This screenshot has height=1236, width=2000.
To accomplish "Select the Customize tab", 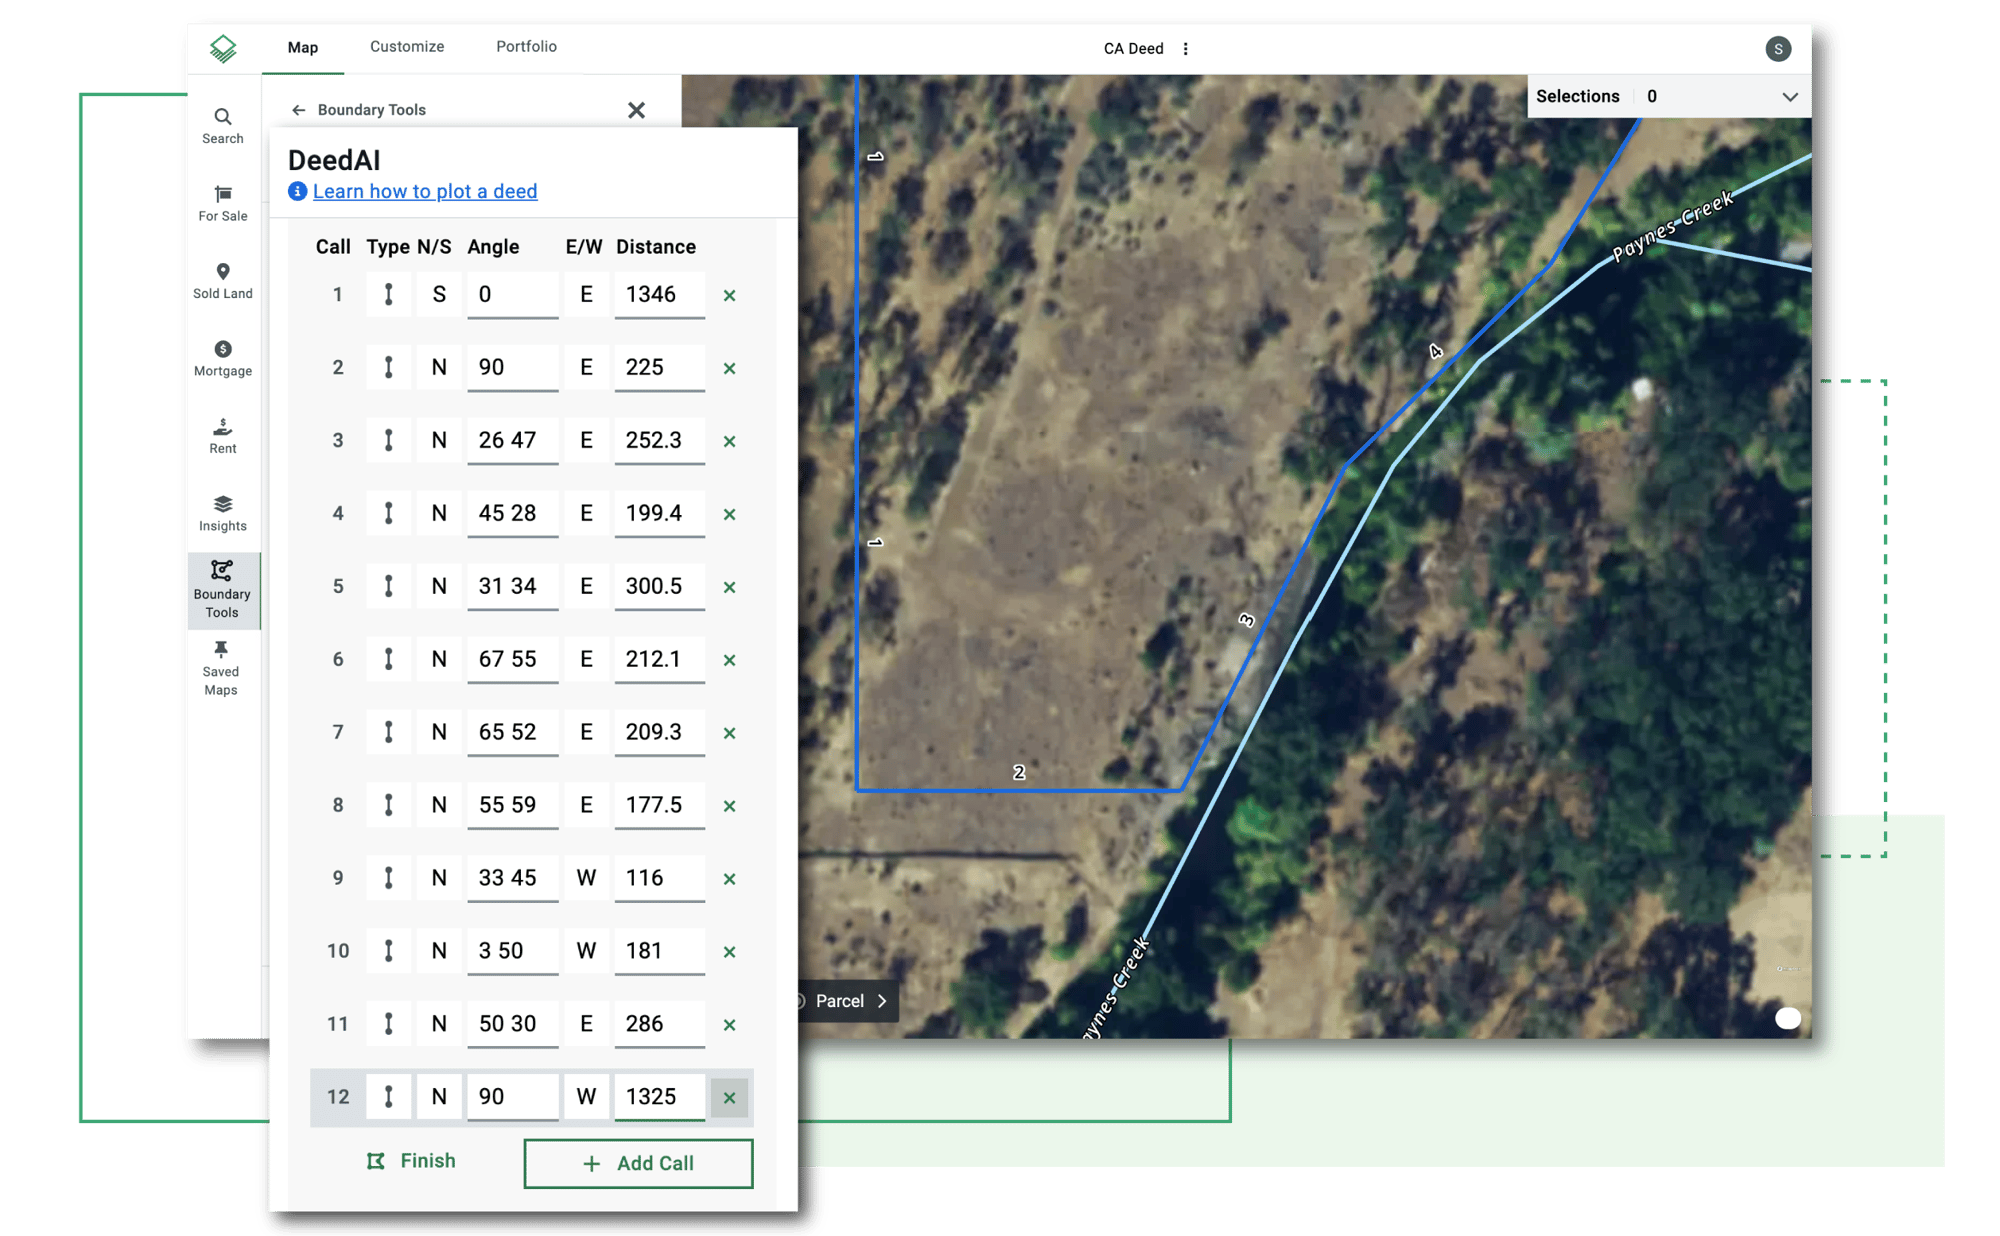I will (x=406, y=46).
